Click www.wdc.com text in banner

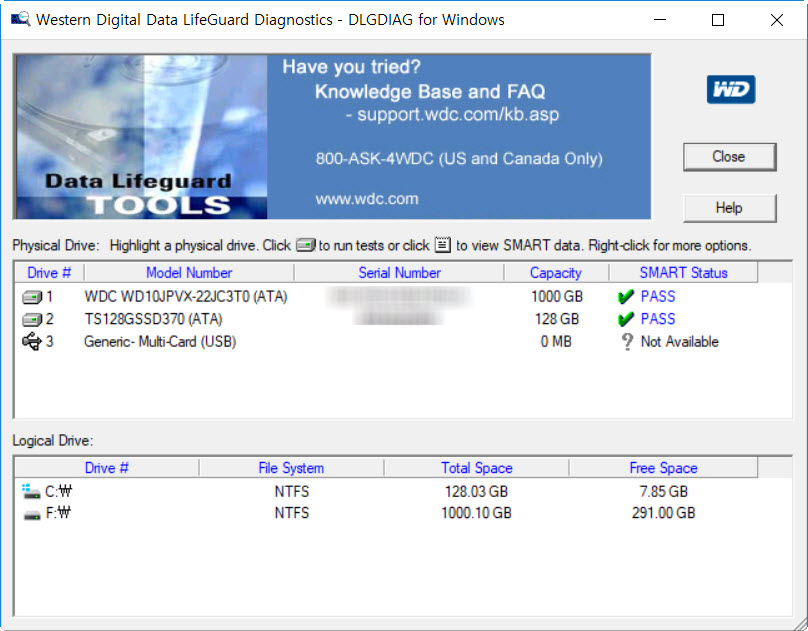tap(367, 199)
